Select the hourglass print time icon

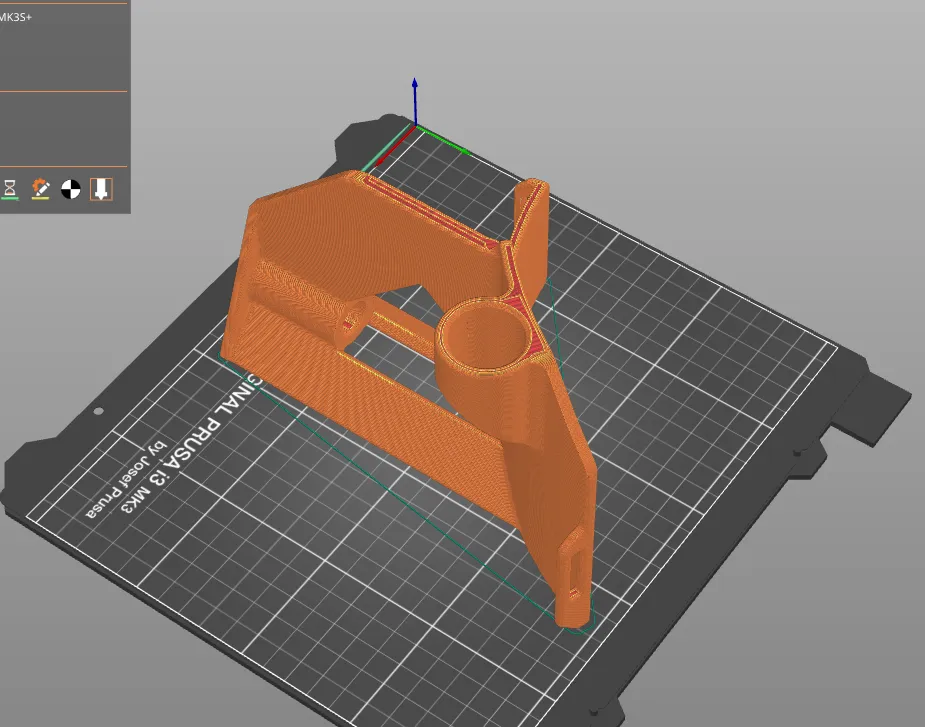point(10,188)
